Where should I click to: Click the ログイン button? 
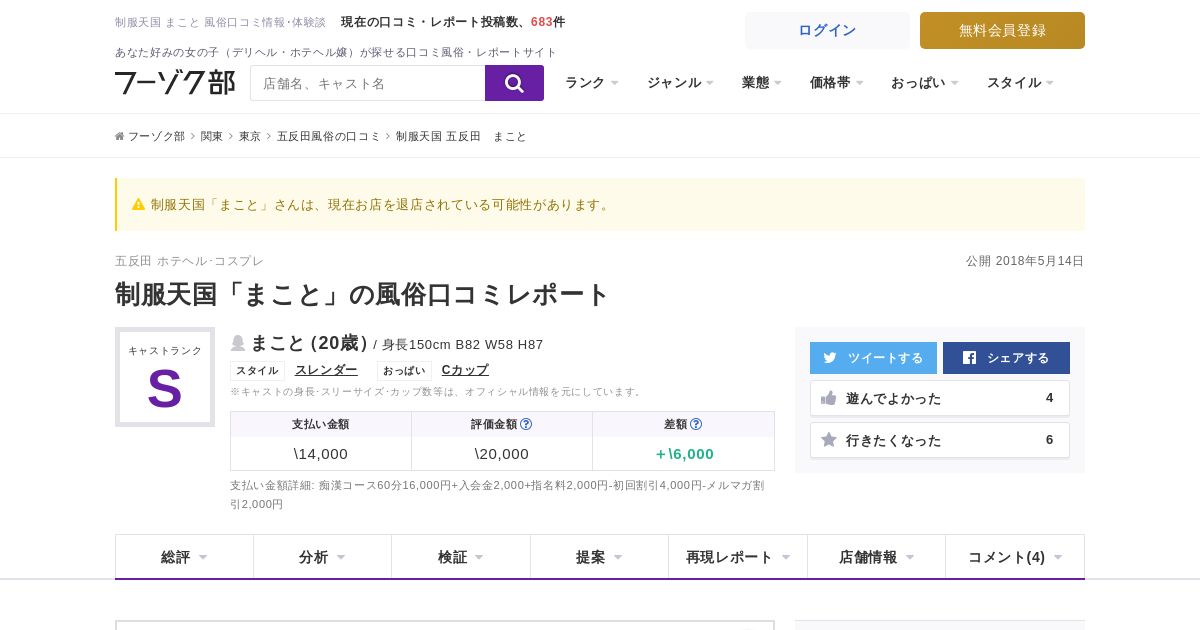[827, 30]
